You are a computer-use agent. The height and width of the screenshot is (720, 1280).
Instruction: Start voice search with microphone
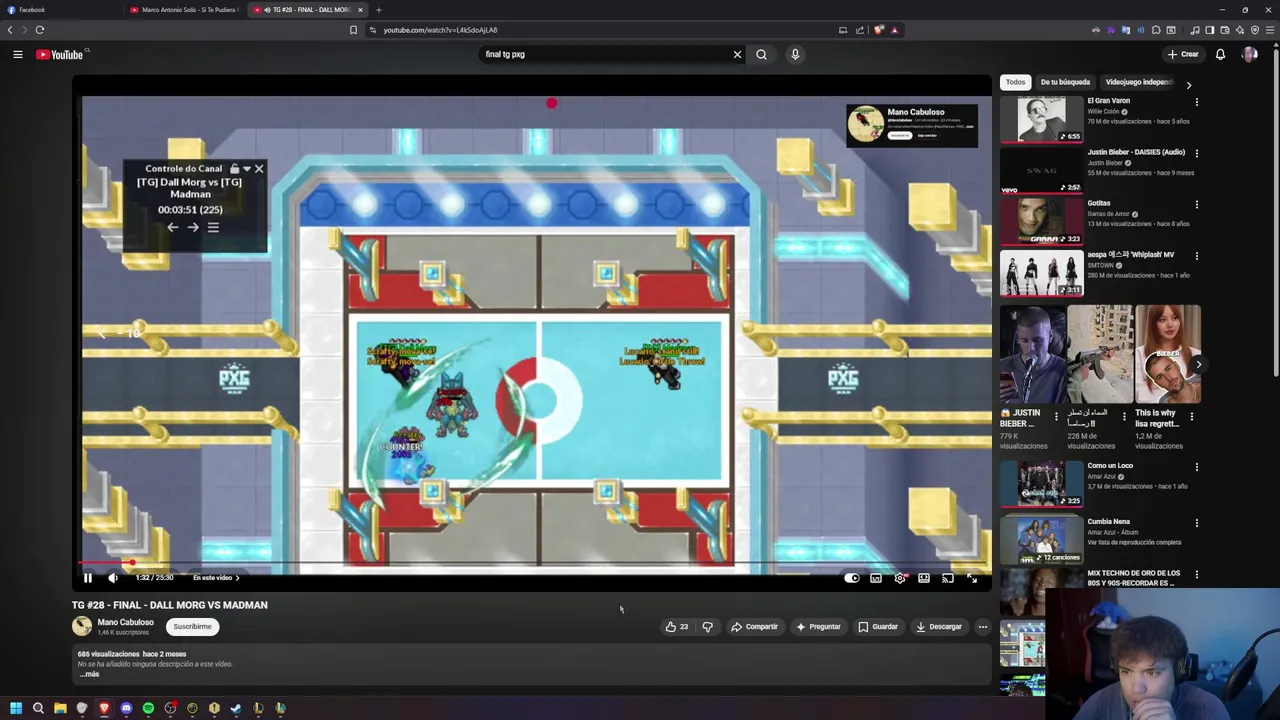[795, 55]
